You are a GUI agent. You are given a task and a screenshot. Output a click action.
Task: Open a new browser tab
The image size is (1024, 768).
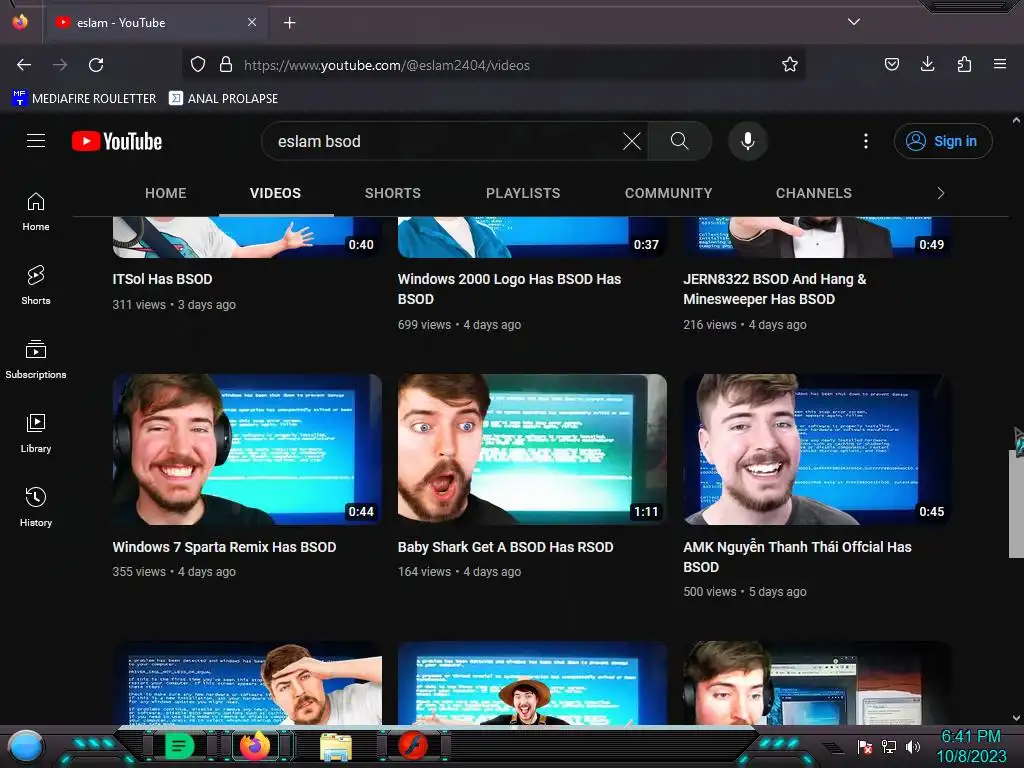[289, 23]
